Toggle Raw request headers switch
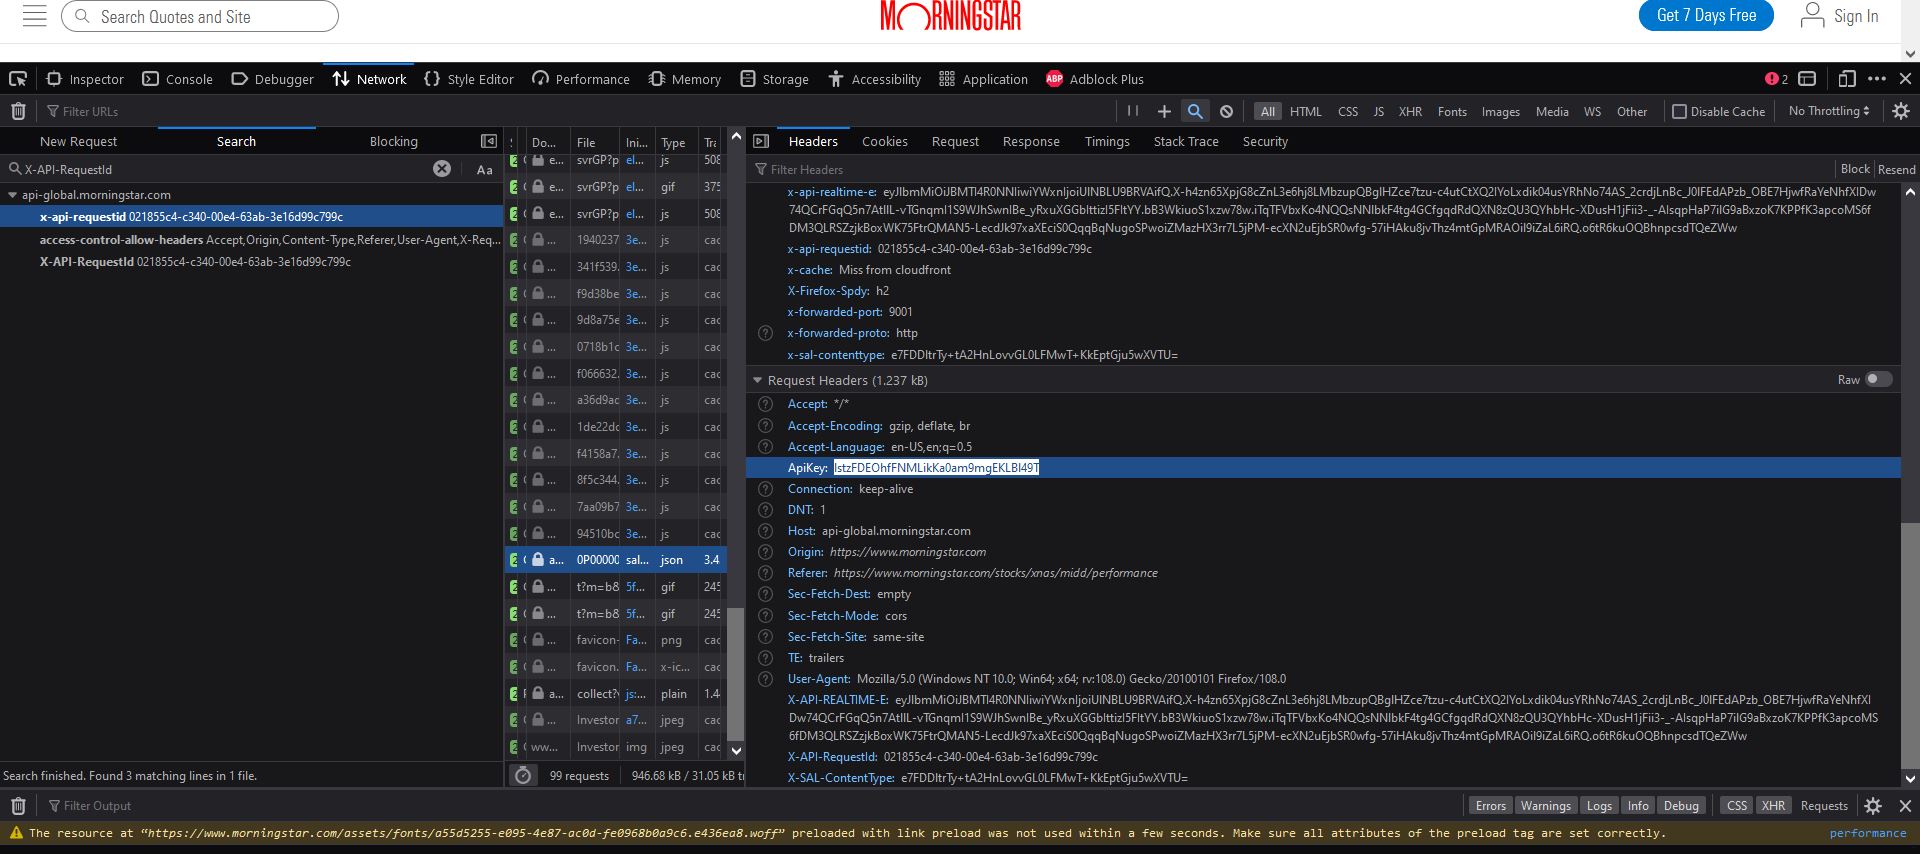 [x=1878, y=379]
